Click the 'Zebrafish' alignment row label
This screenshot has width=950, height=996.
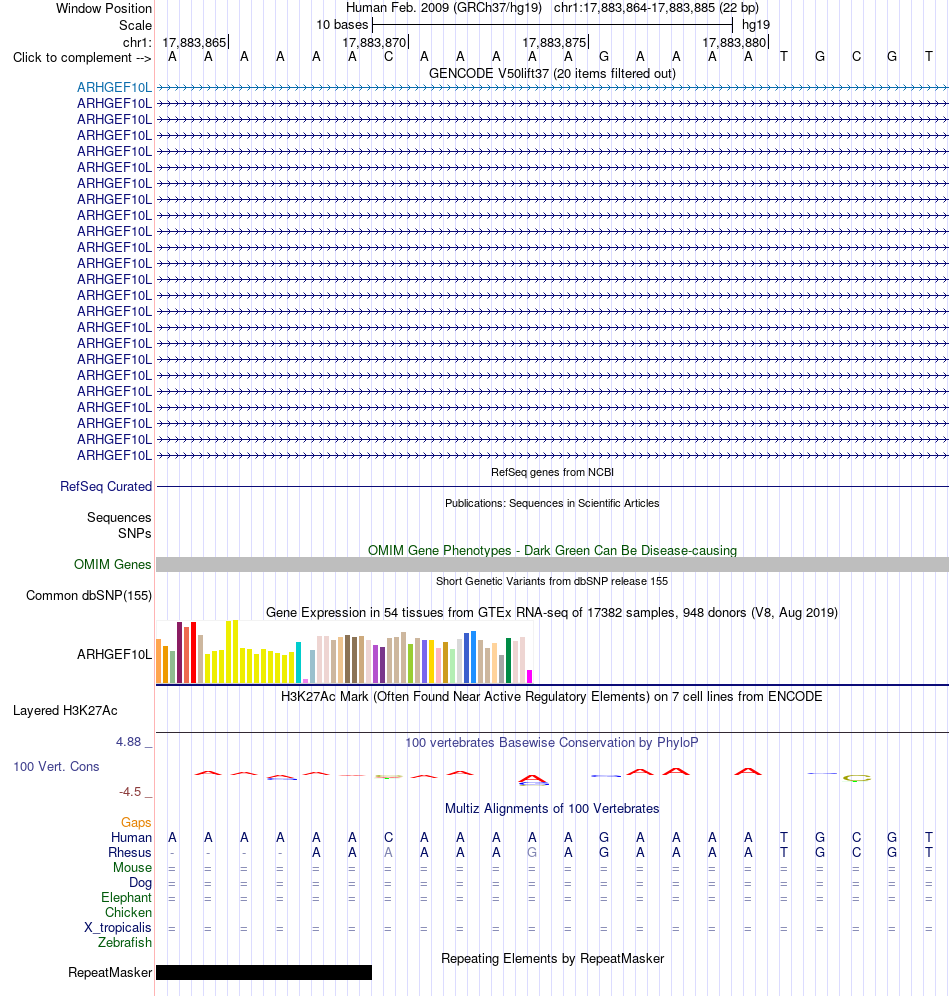pyautogui.click(x=125, y=943)
